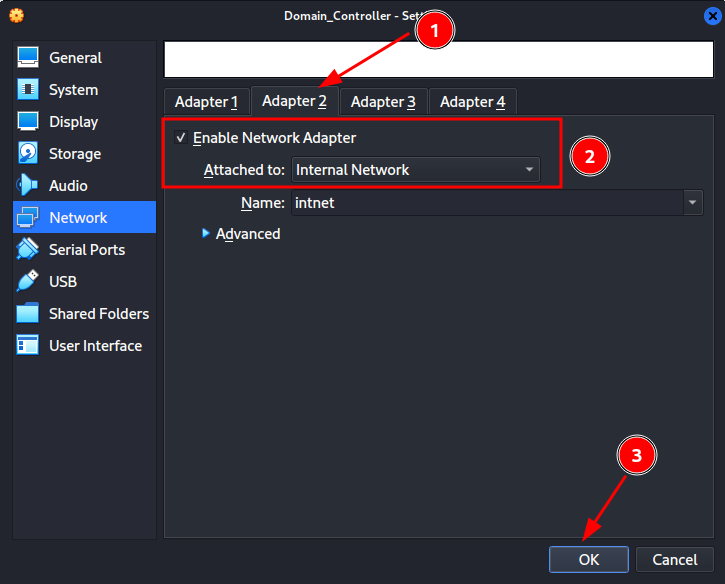
Task: Go to Storage settings
Action: (x=85, y=153)
